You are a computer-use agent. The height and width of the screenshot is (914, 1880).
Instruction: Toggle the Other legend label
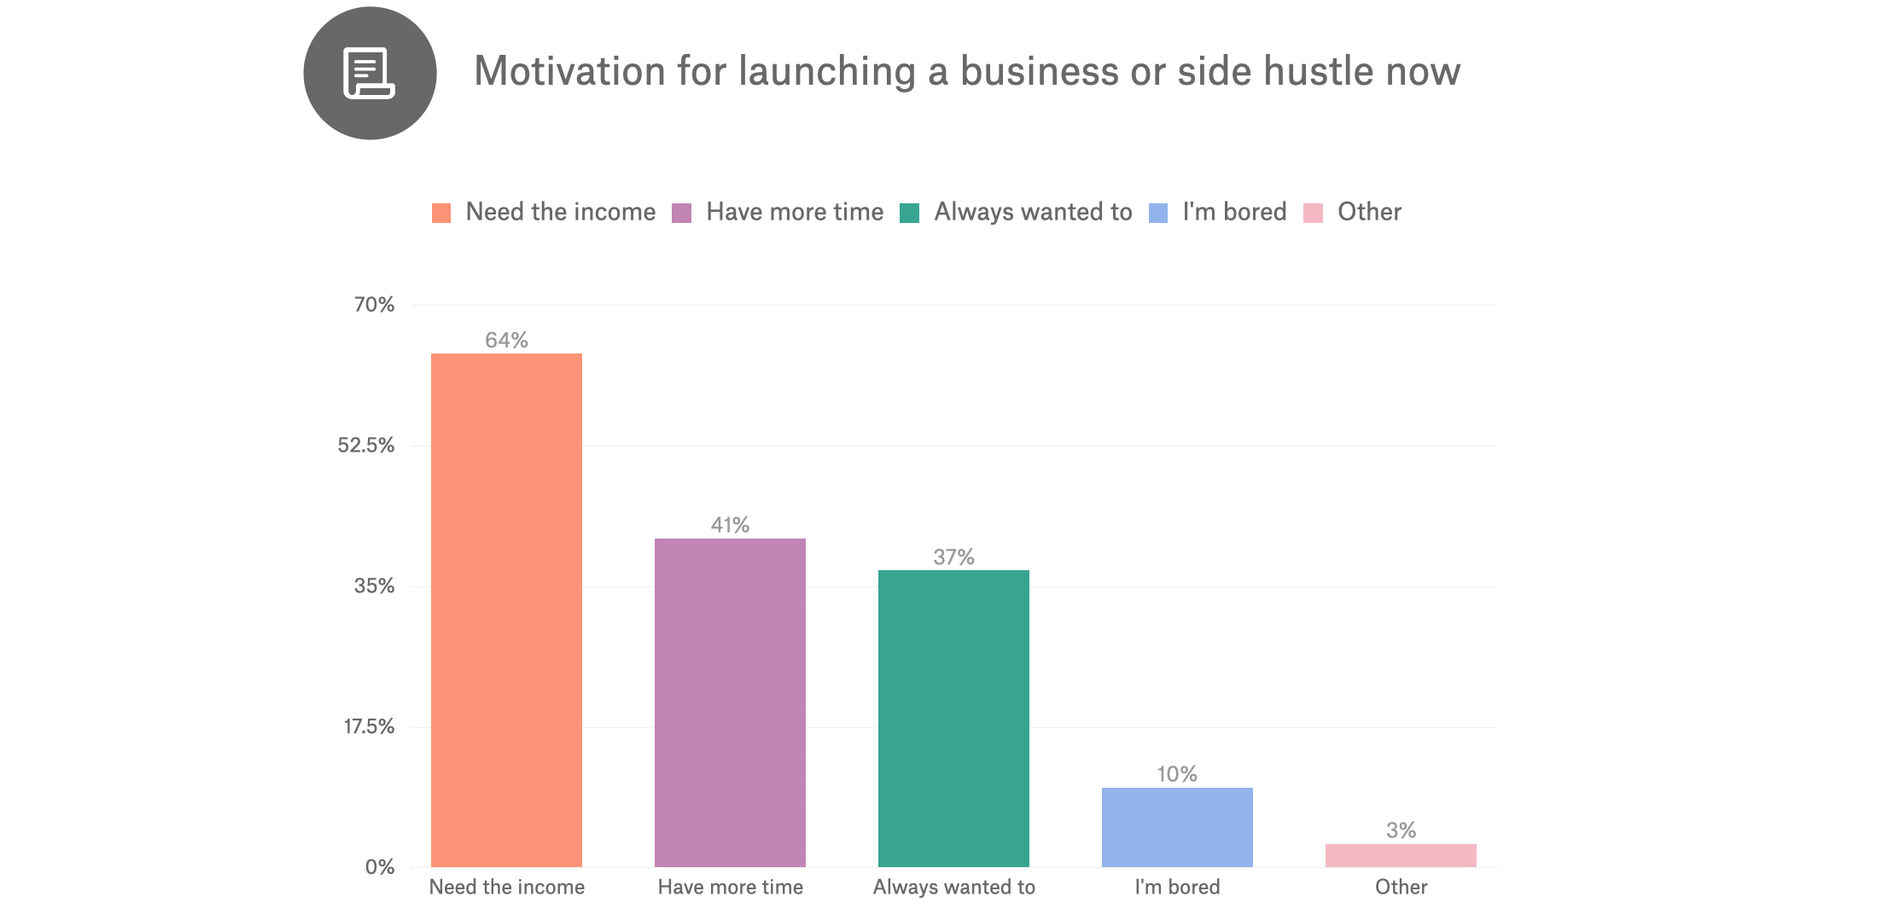1369,212
